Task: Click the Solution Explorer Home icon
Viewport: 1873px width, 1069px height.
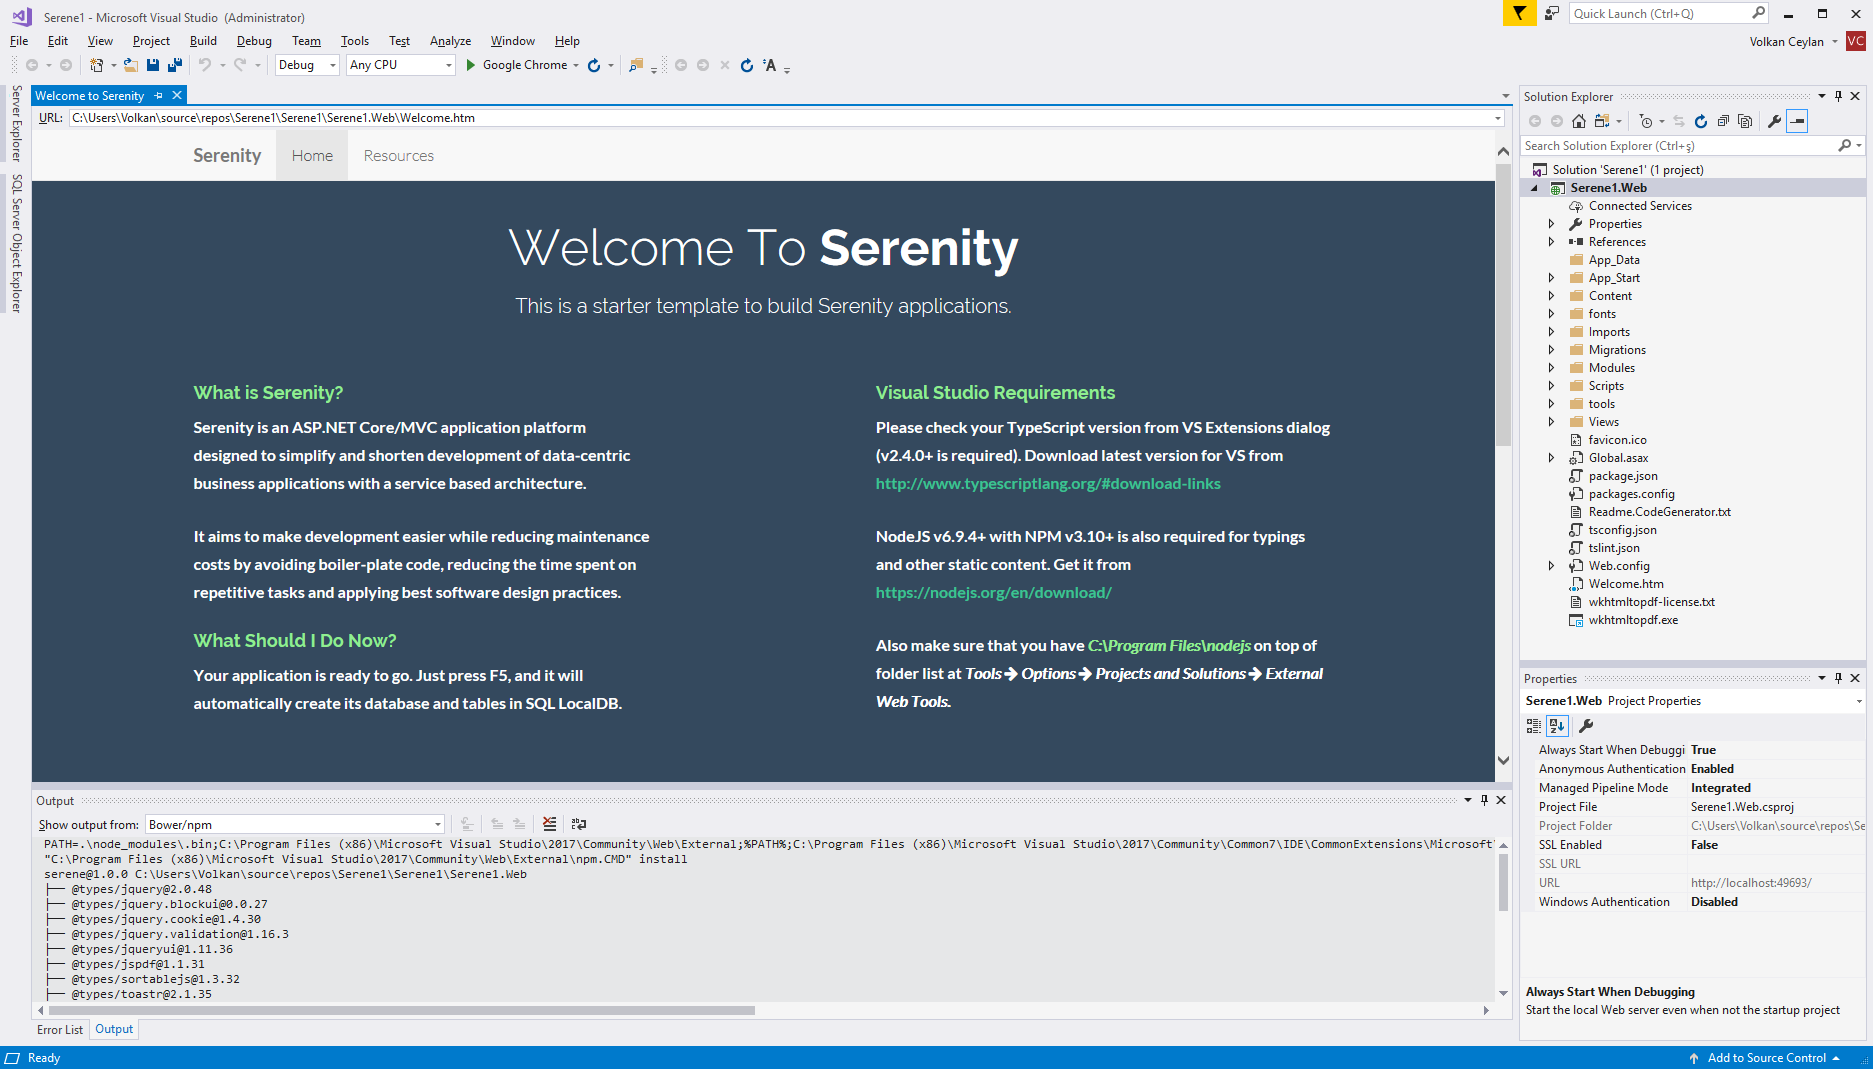Action: pos(1579,121)
